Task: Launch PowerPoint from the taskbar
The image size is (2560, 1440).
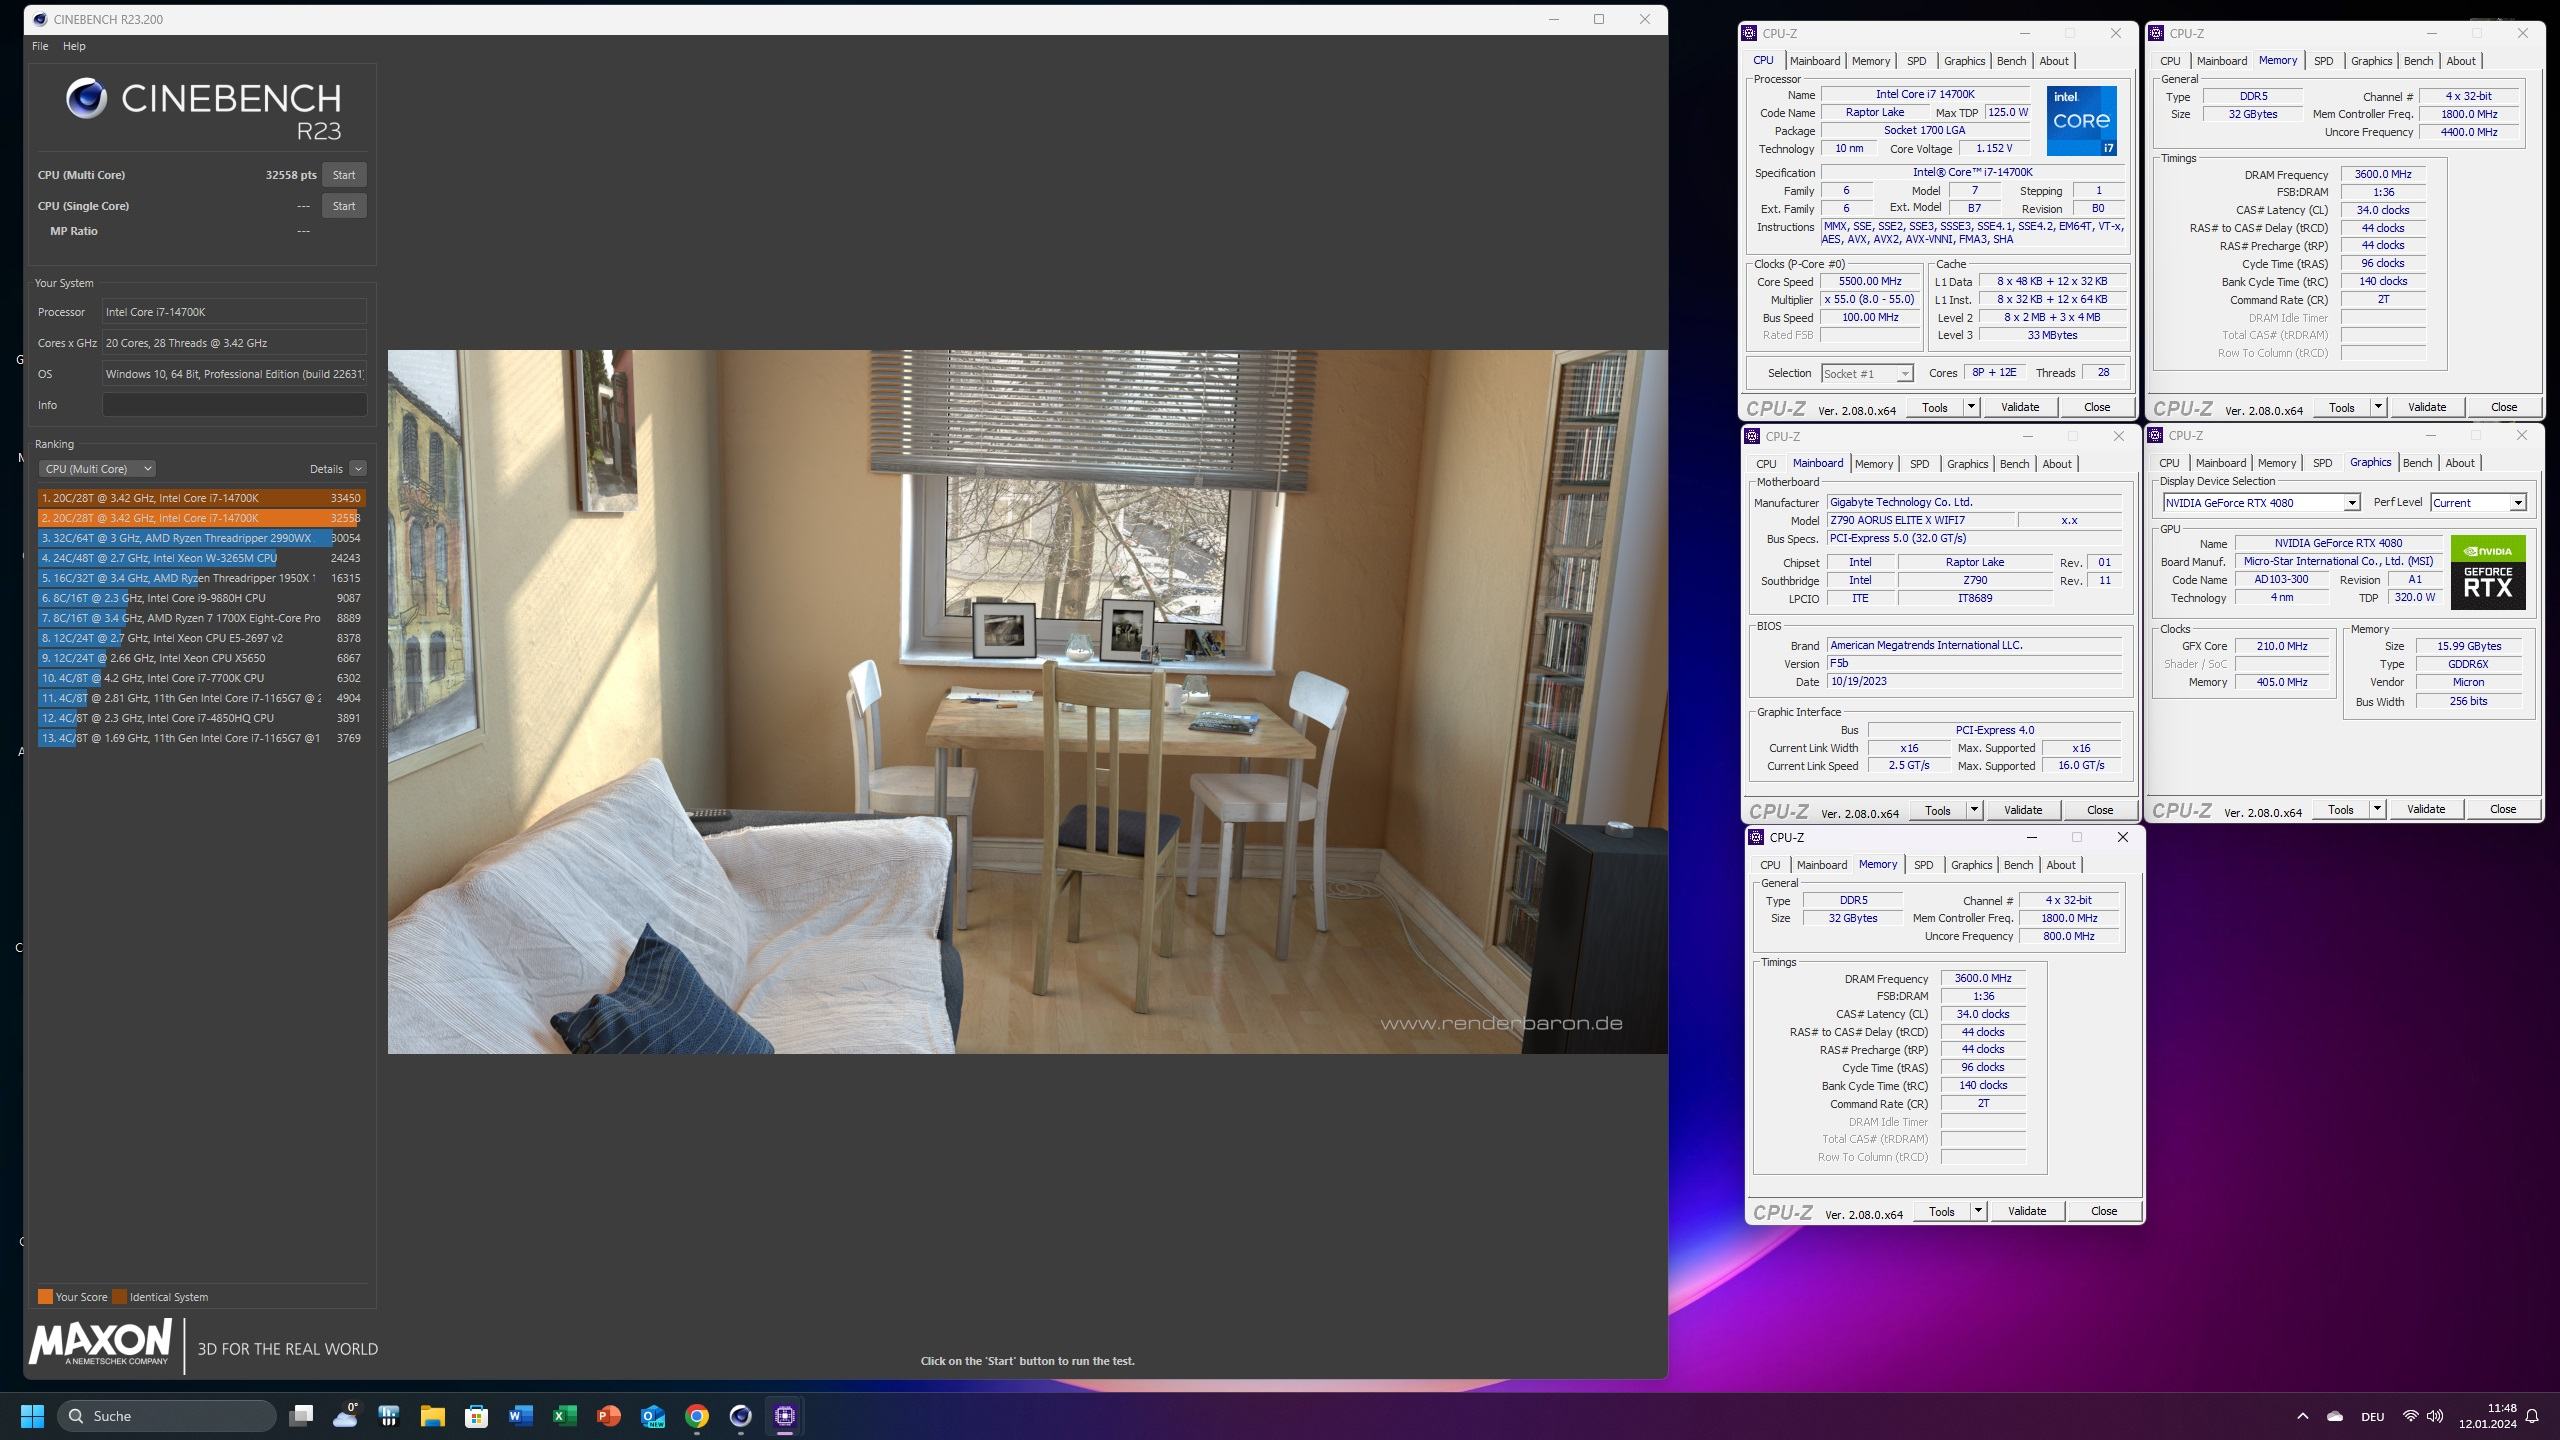Action: coord(608,1416)
